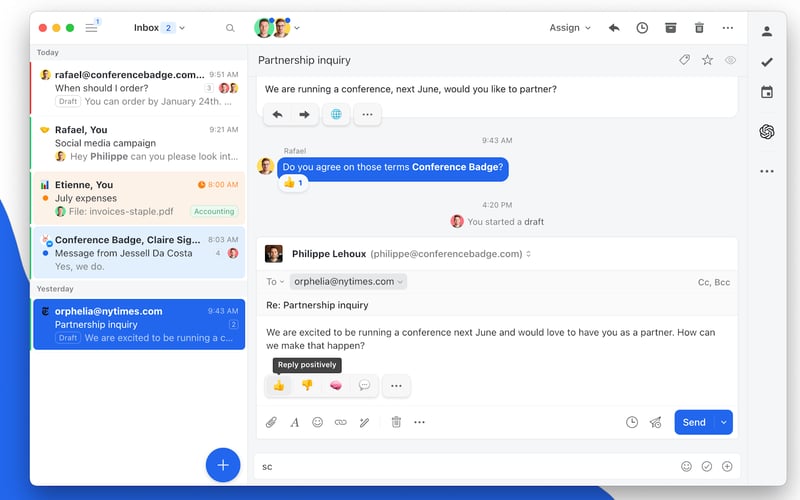This screenshot has width=800, height=500.
Task: Add a tag to Partnership inquiry
Action: pyautogui.click(x=685, y=60)
